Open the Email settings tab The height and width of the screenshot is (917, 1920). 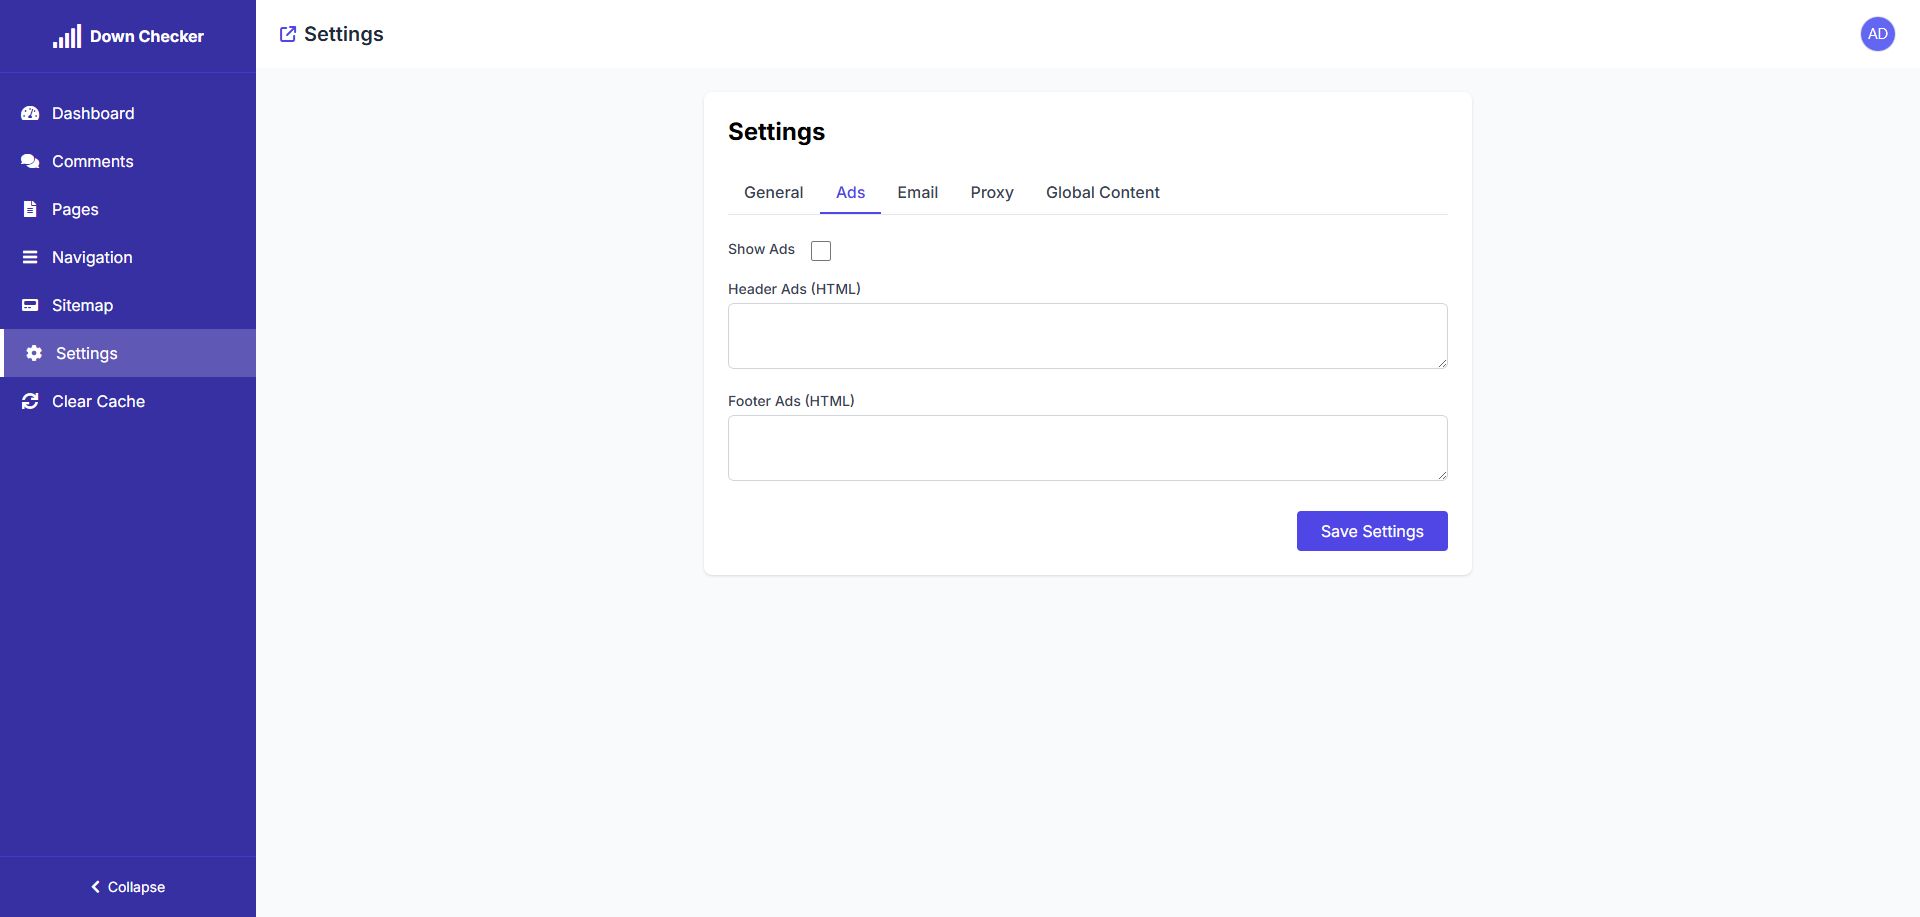click(x=917, y=193)
